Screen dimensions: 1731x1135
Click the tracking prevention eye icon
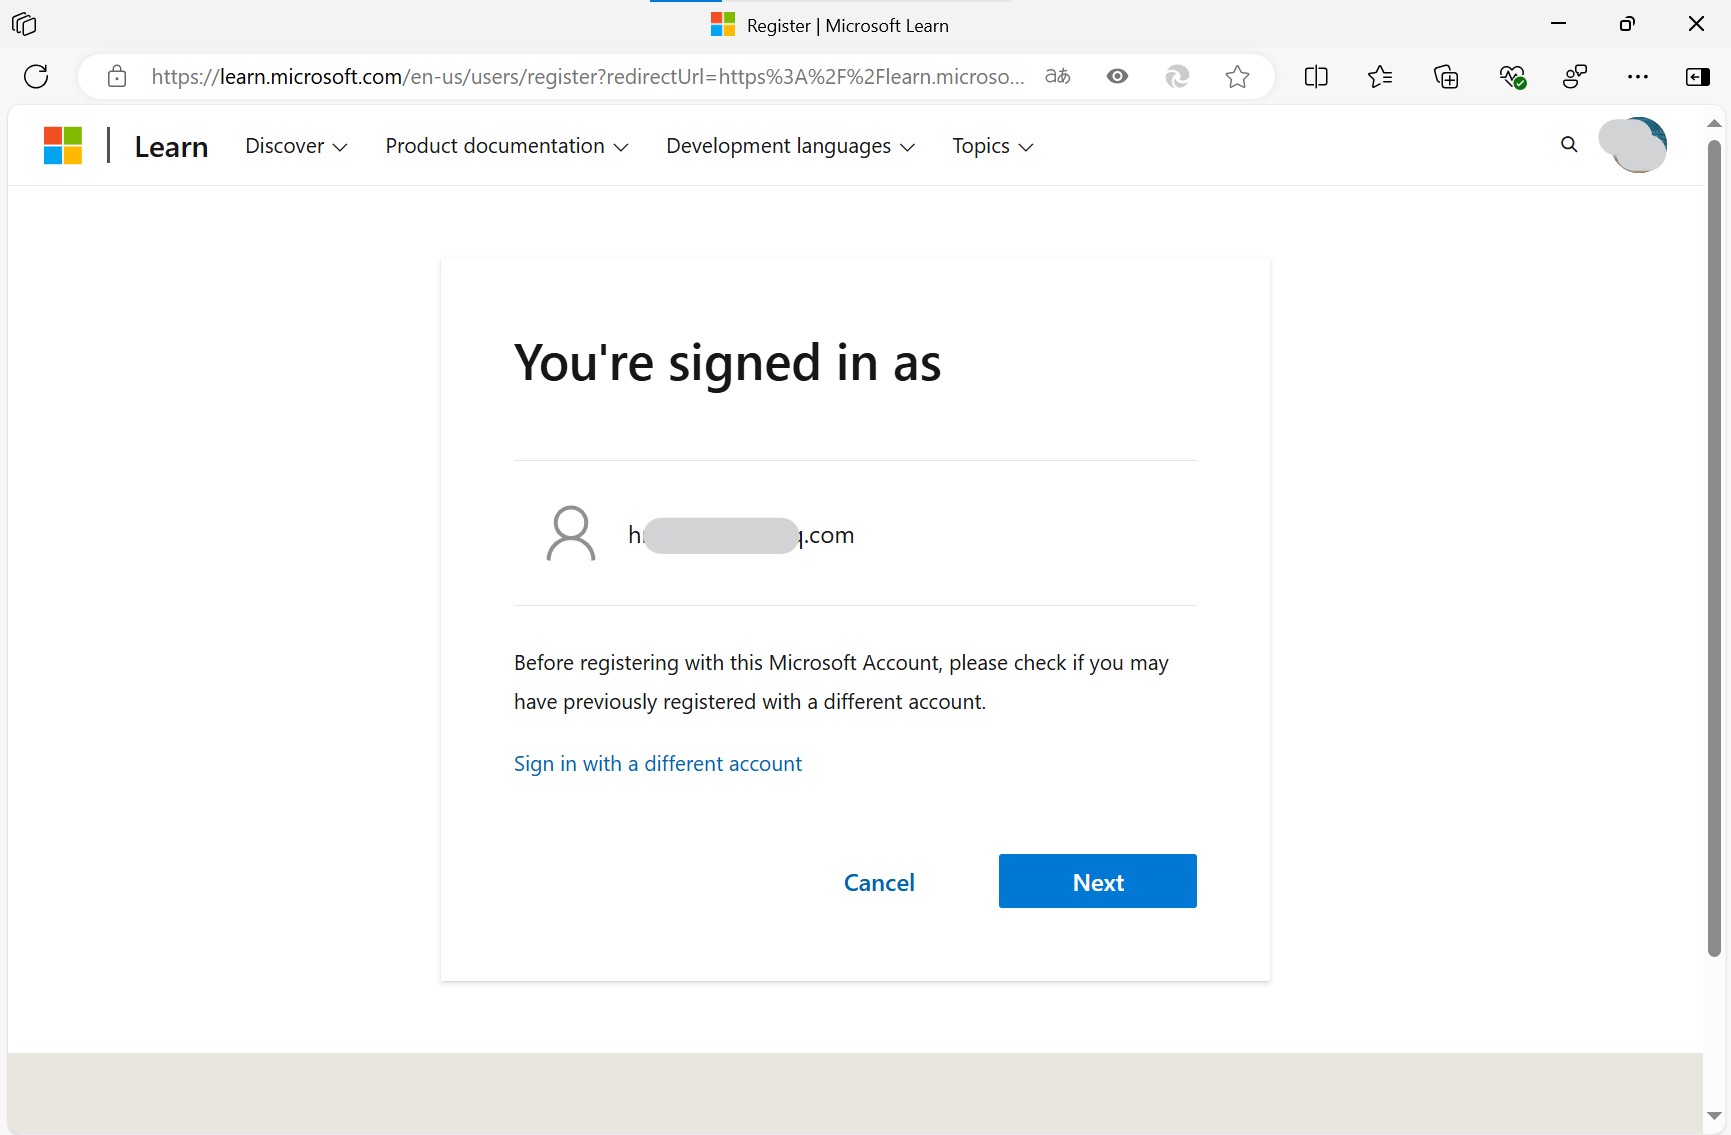pos(1117,76)
